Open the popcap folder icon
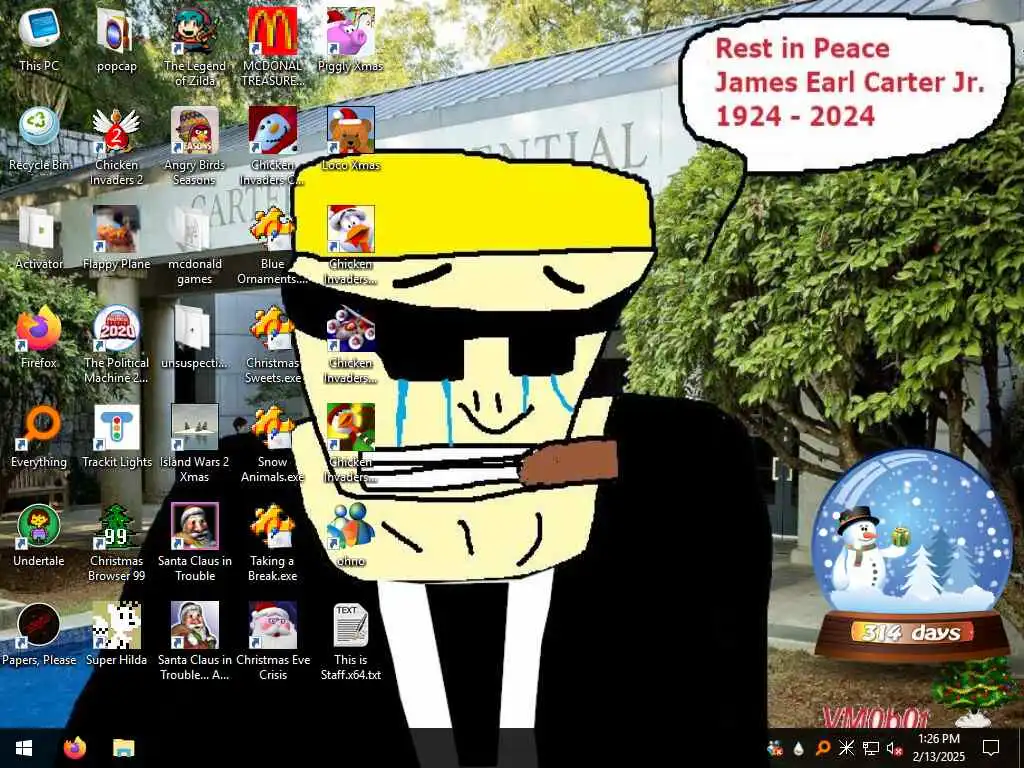 (x=116, y=39)
